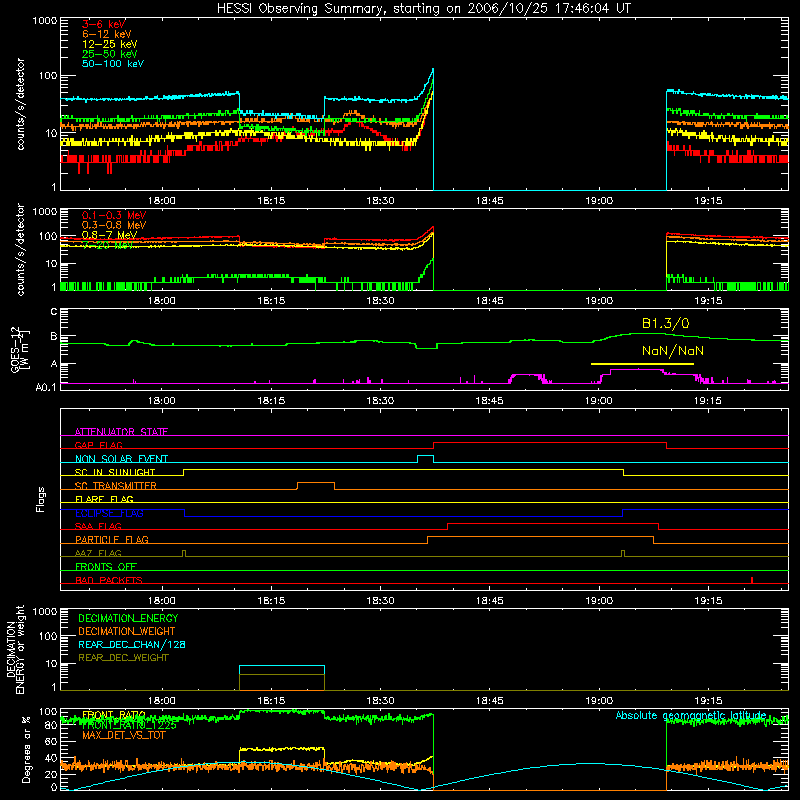Select the REAR_DEC_WEIGHT legend label
800x800 pixels.
coord(123,658)
